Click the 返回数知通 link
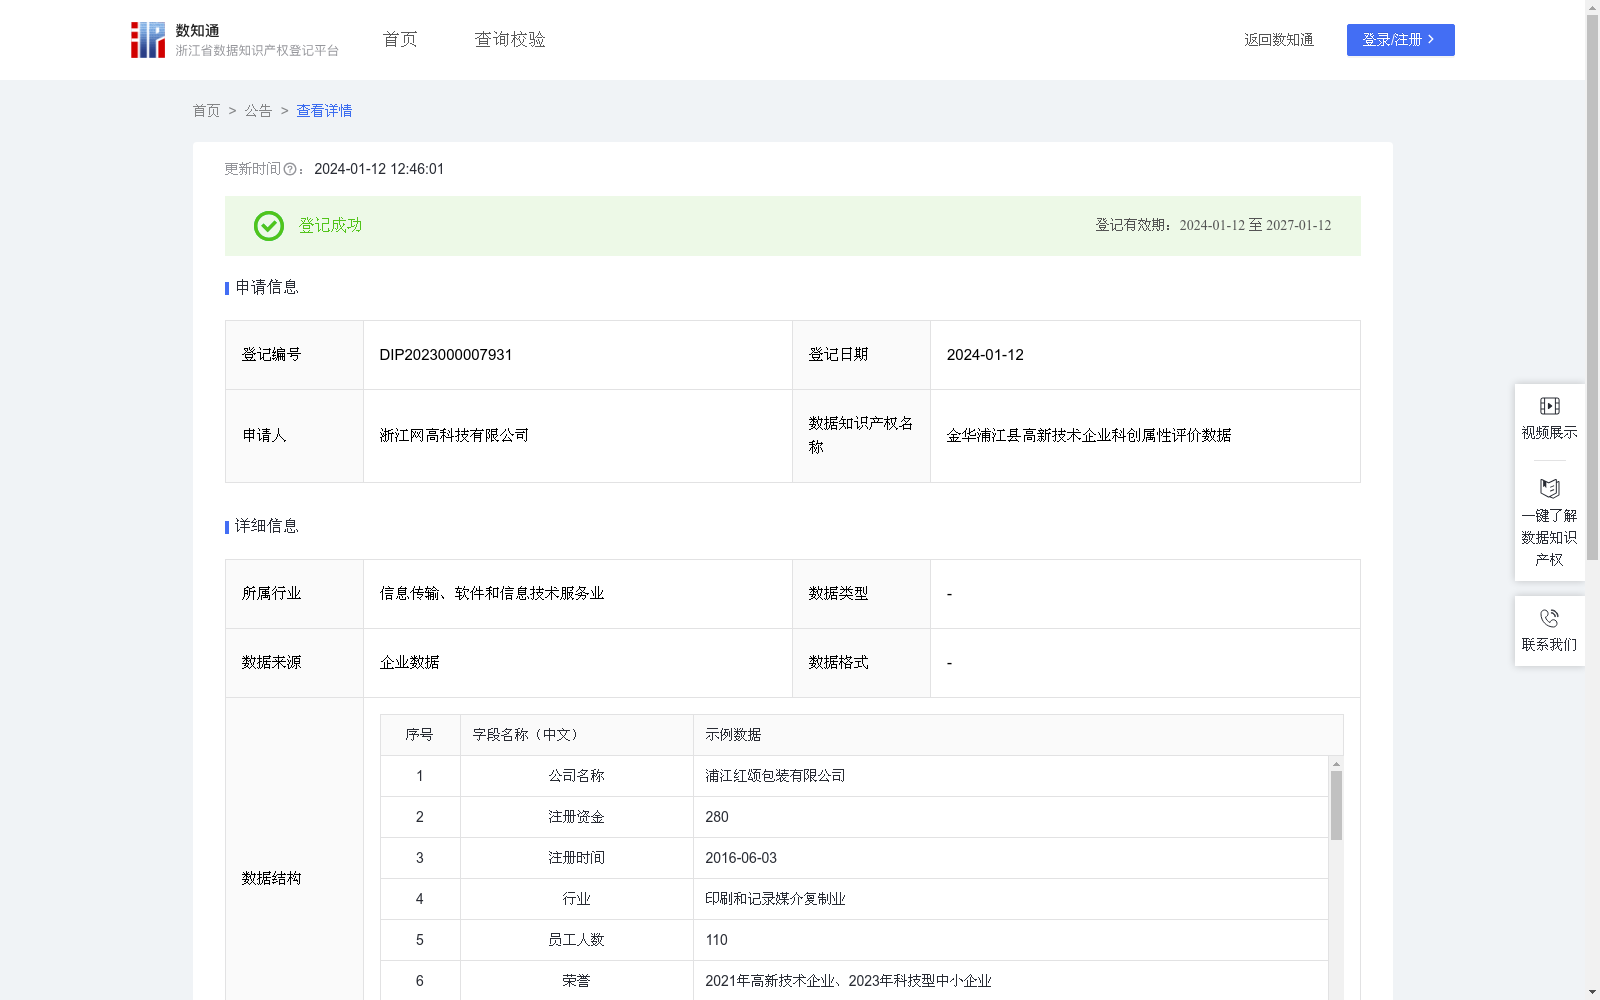The width and height of the screenshot is (1600, 1000). [x=1279, y=40]
